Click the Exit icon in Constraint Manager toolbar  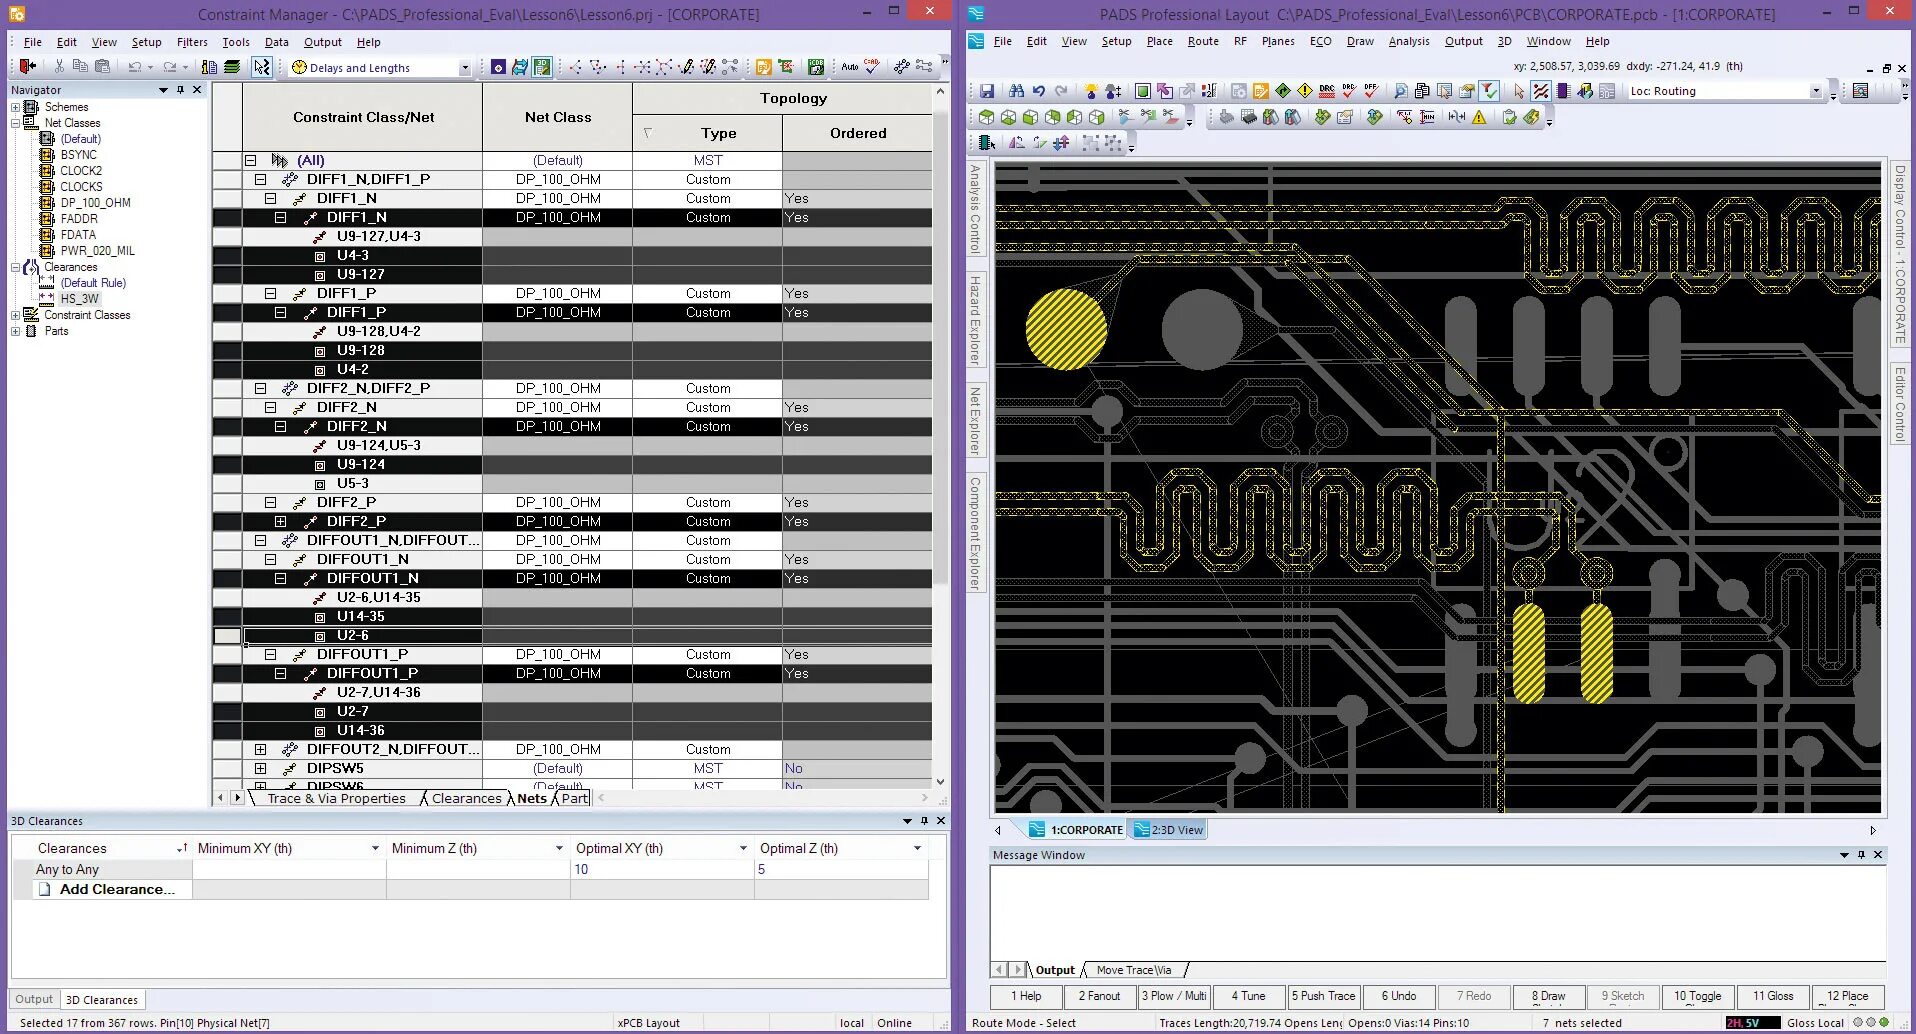(x=27, y=66)
